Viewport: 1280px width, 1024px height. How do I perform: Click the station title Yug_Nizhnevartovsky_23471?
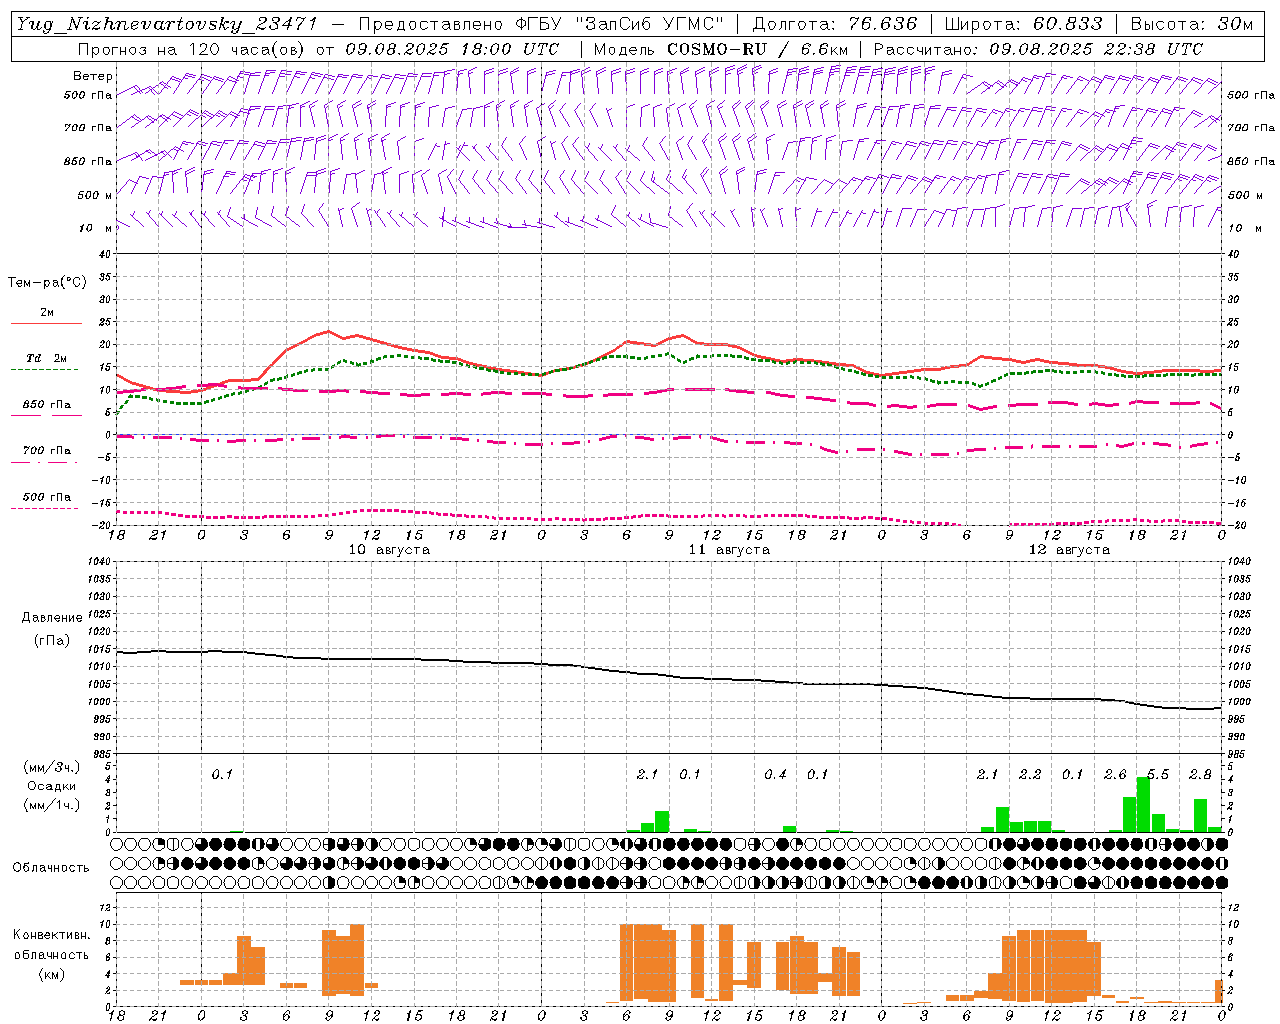pos(167,24)
